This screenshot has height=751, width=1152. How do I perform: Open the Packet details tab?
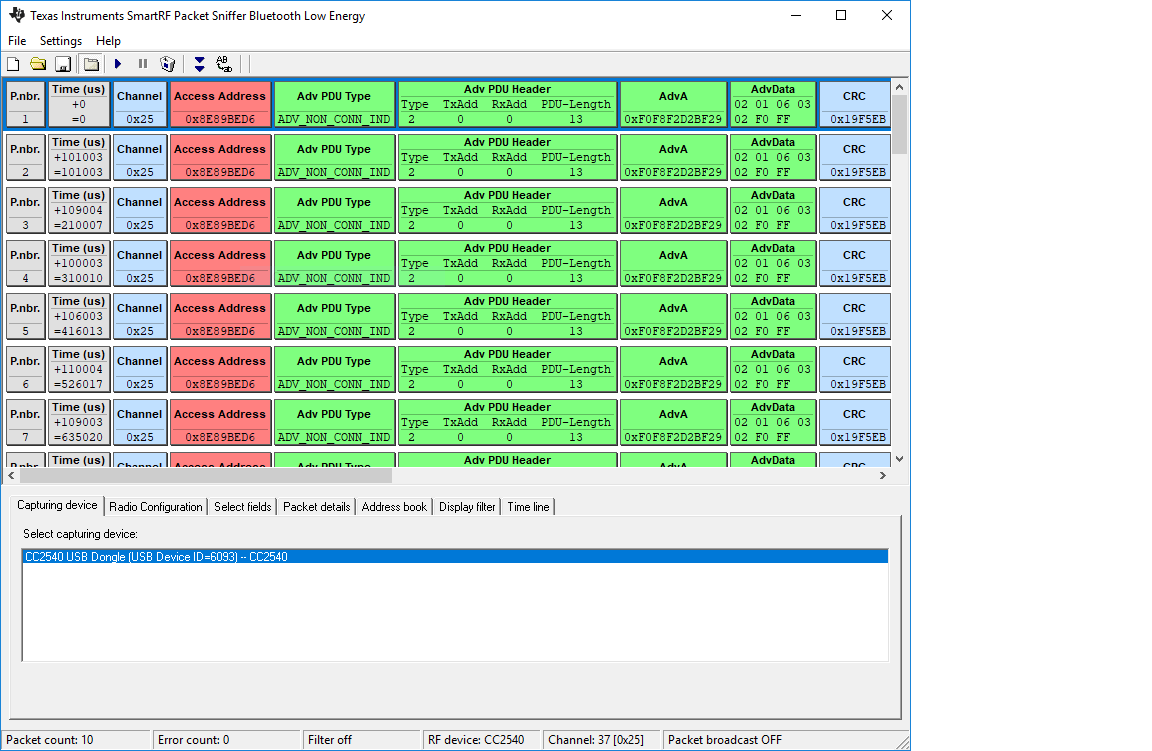[317, 506]
